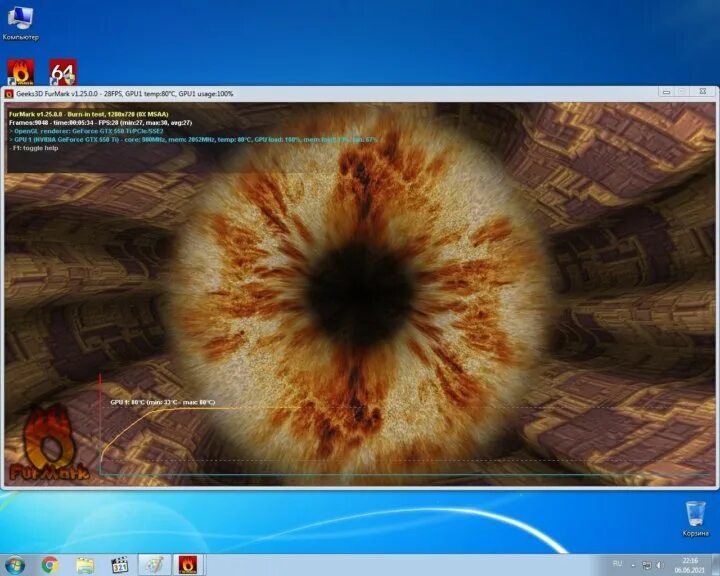Open the network tray icon
Viewport: 720px width, 576px height.
(646, 565)
